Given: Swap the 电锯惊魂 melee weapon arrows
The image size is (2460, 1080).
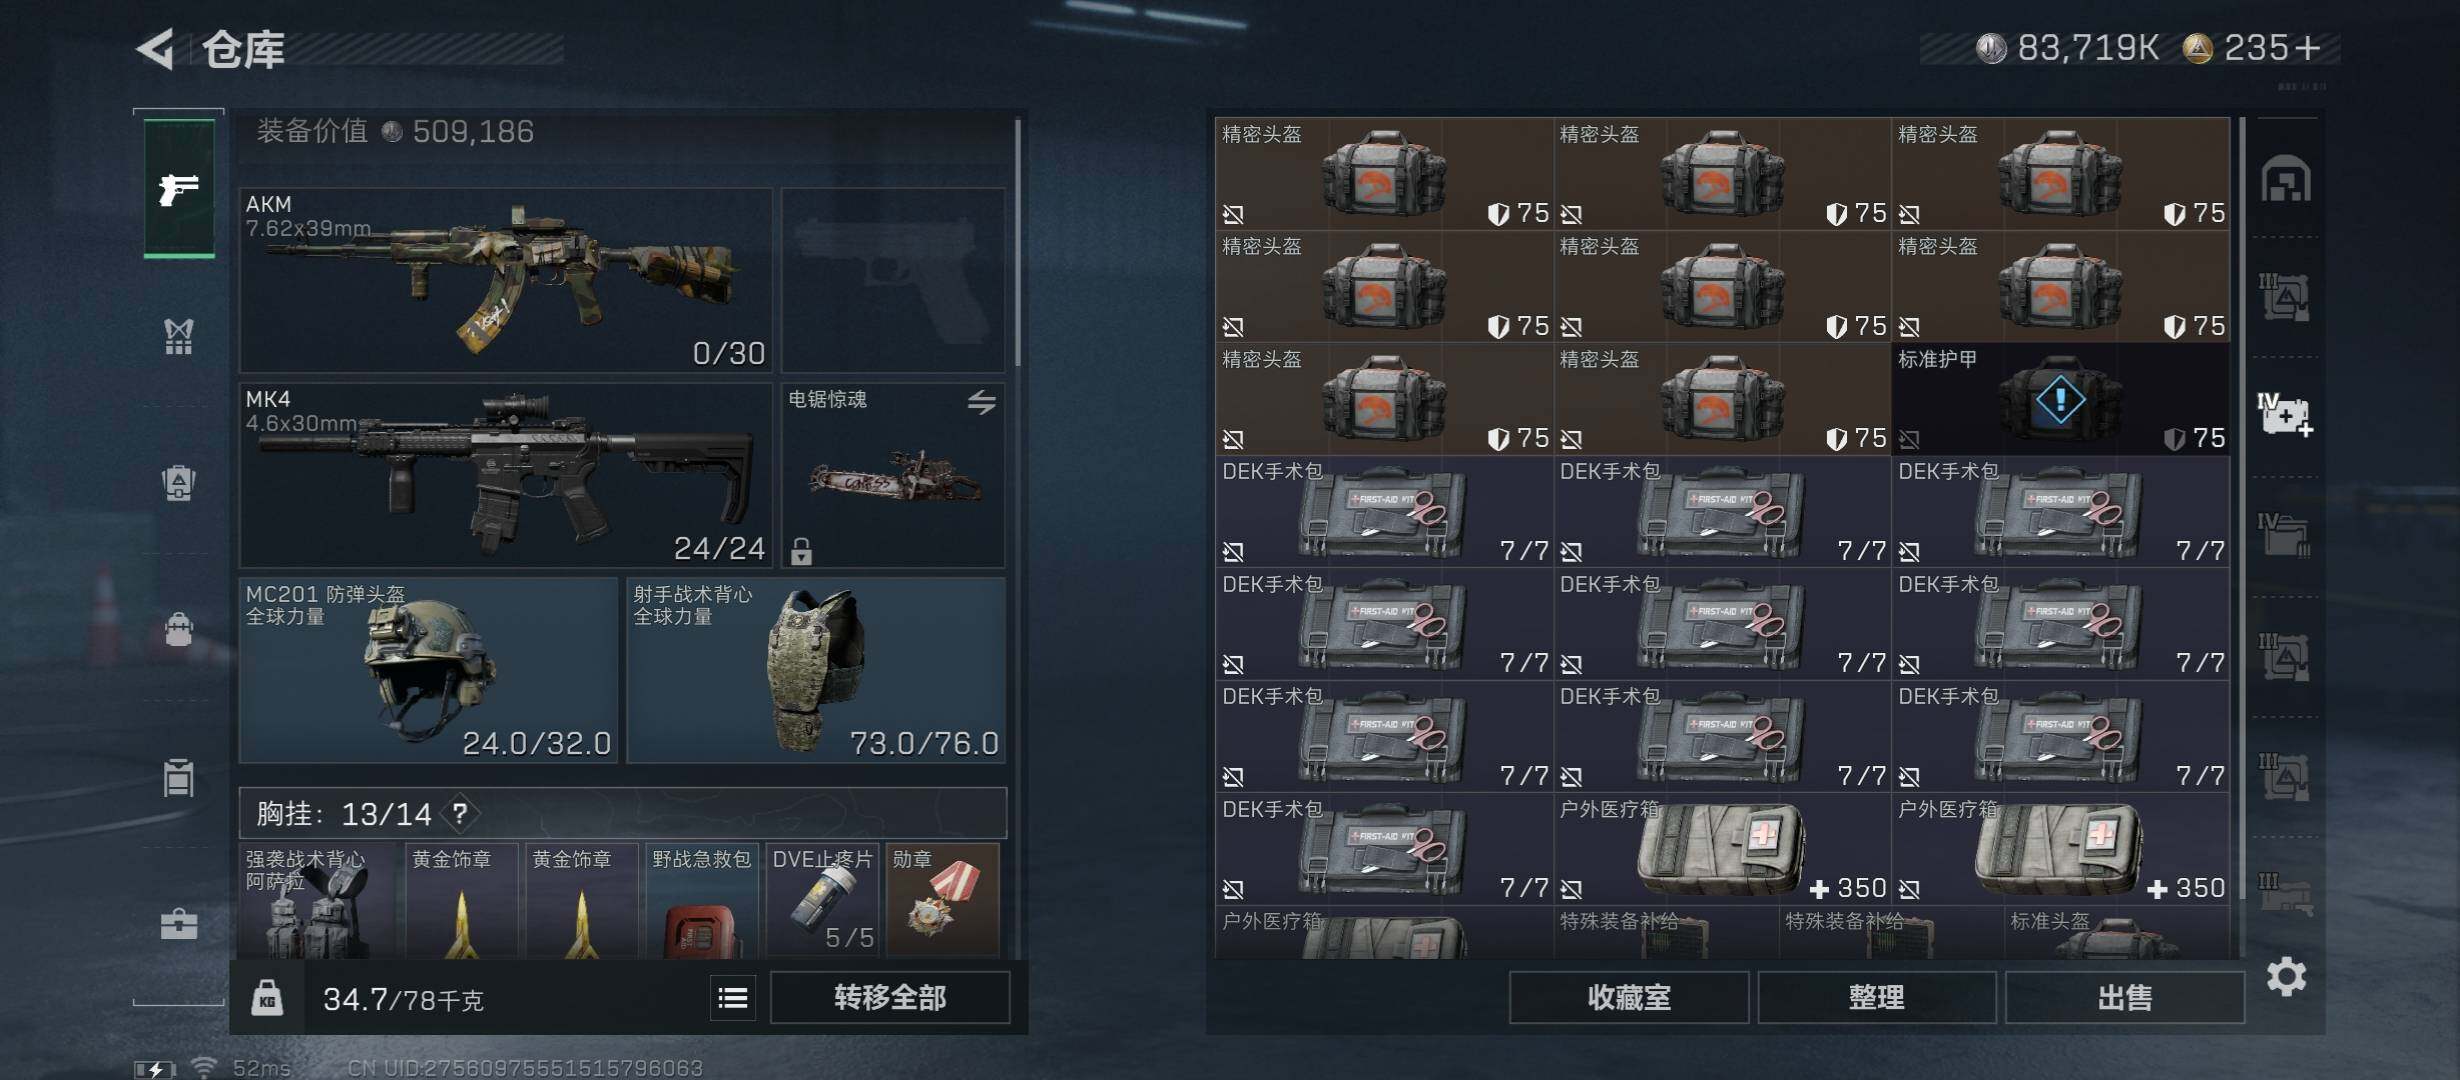Looking at the screenshot, I should (981, 402).
